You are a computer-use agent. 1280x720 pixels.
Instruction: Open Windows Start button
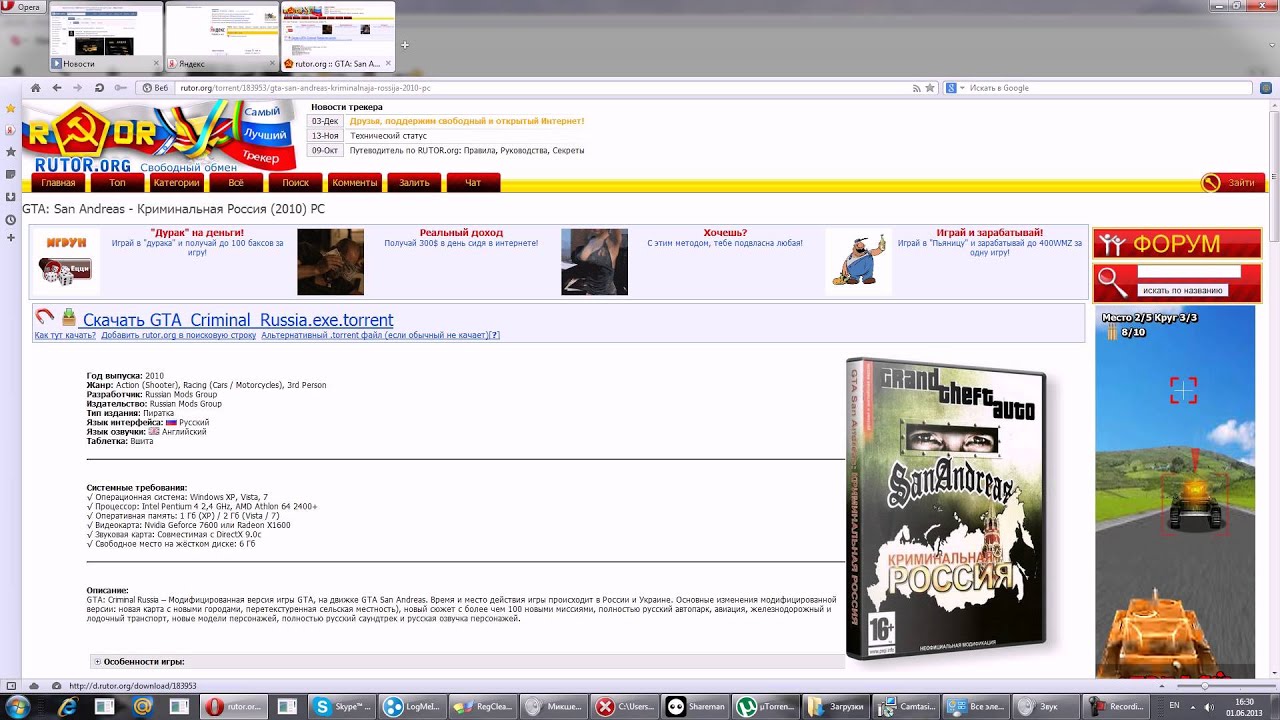click(x=17, y=707)
